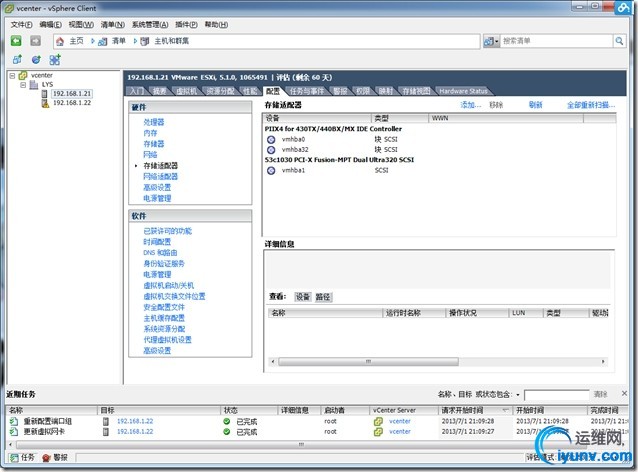Viewport: 638px width, 472px height.
Task: Open the 清单 menu
Action: [x=113, y=25]
